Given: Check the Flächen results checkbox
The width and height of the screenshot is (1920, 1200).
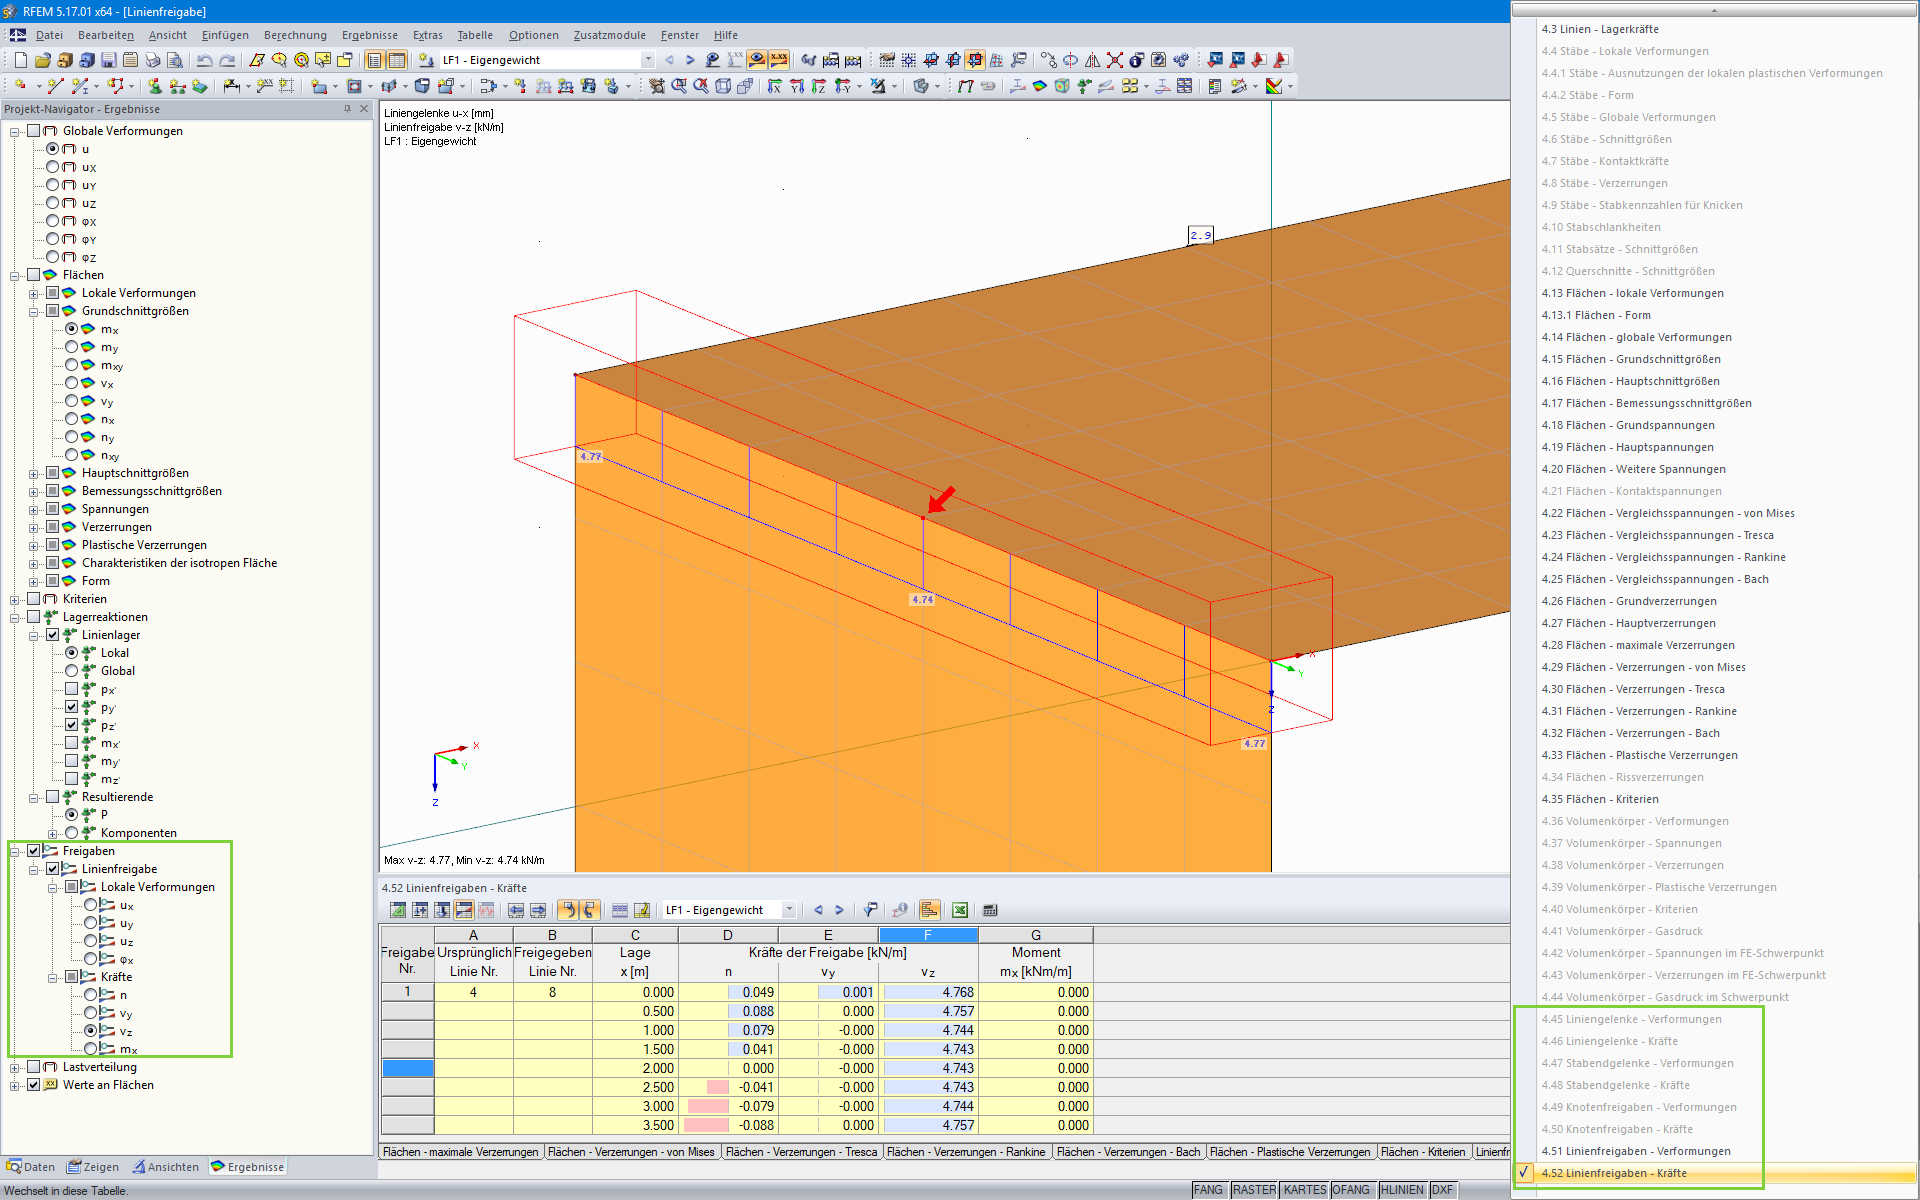Looking at the screenshot, I should (x=33, y=275).
